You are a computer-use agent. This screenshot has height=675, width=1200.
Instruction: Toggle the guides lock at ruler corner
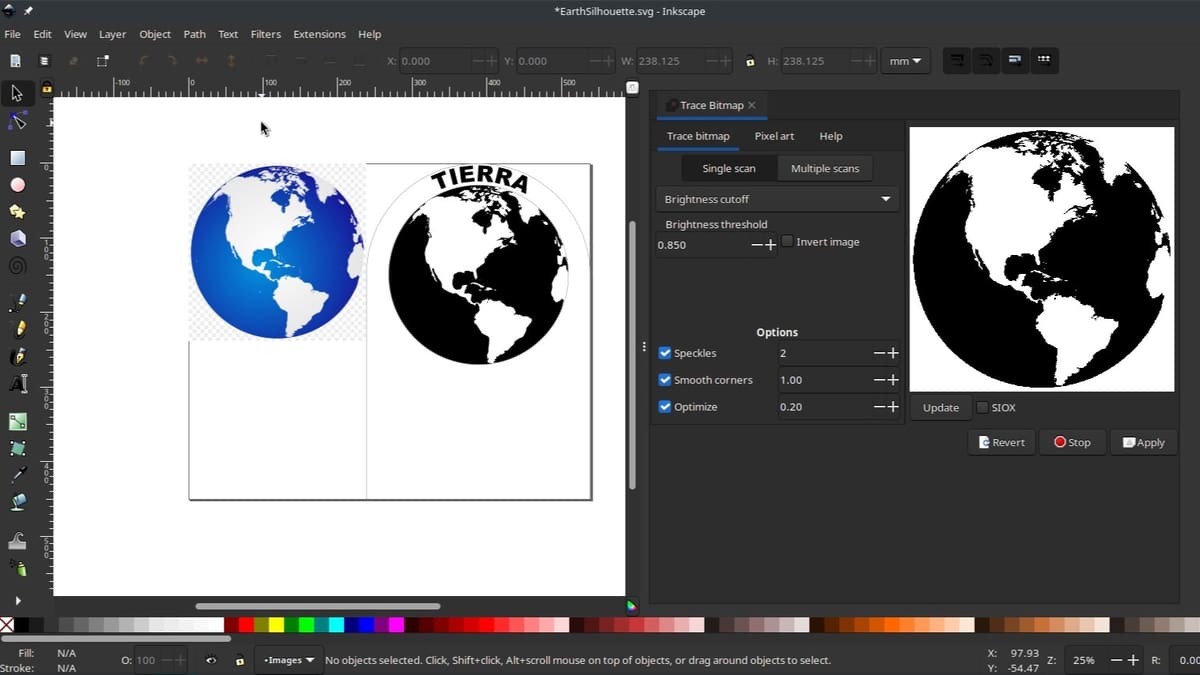pyautogui.click(x=47, y=87)
